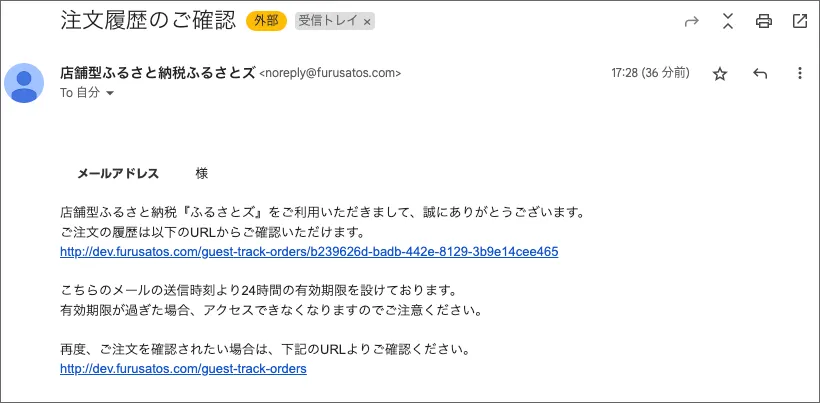Click the curved forward arrow icon beside the subject
Image resolution: width=820 pixels, height=403 pixels.
pos(692,21)
